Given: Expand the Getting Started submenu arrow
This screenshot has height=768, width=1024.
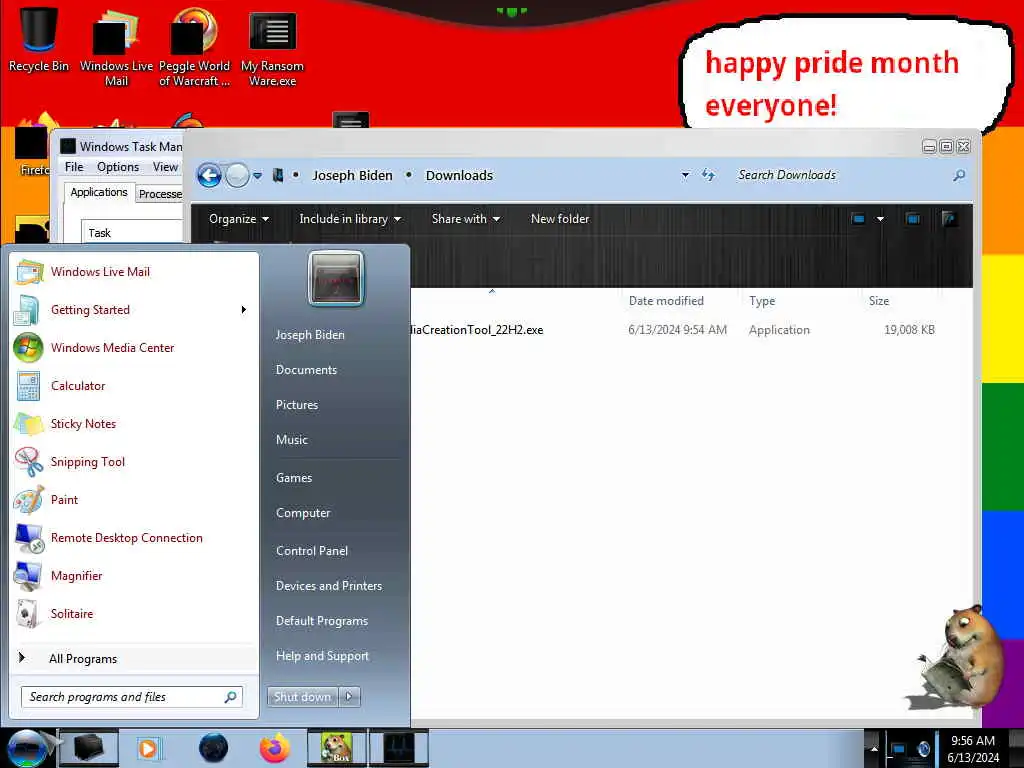Looking at the screenshot, I should (244, 310).
